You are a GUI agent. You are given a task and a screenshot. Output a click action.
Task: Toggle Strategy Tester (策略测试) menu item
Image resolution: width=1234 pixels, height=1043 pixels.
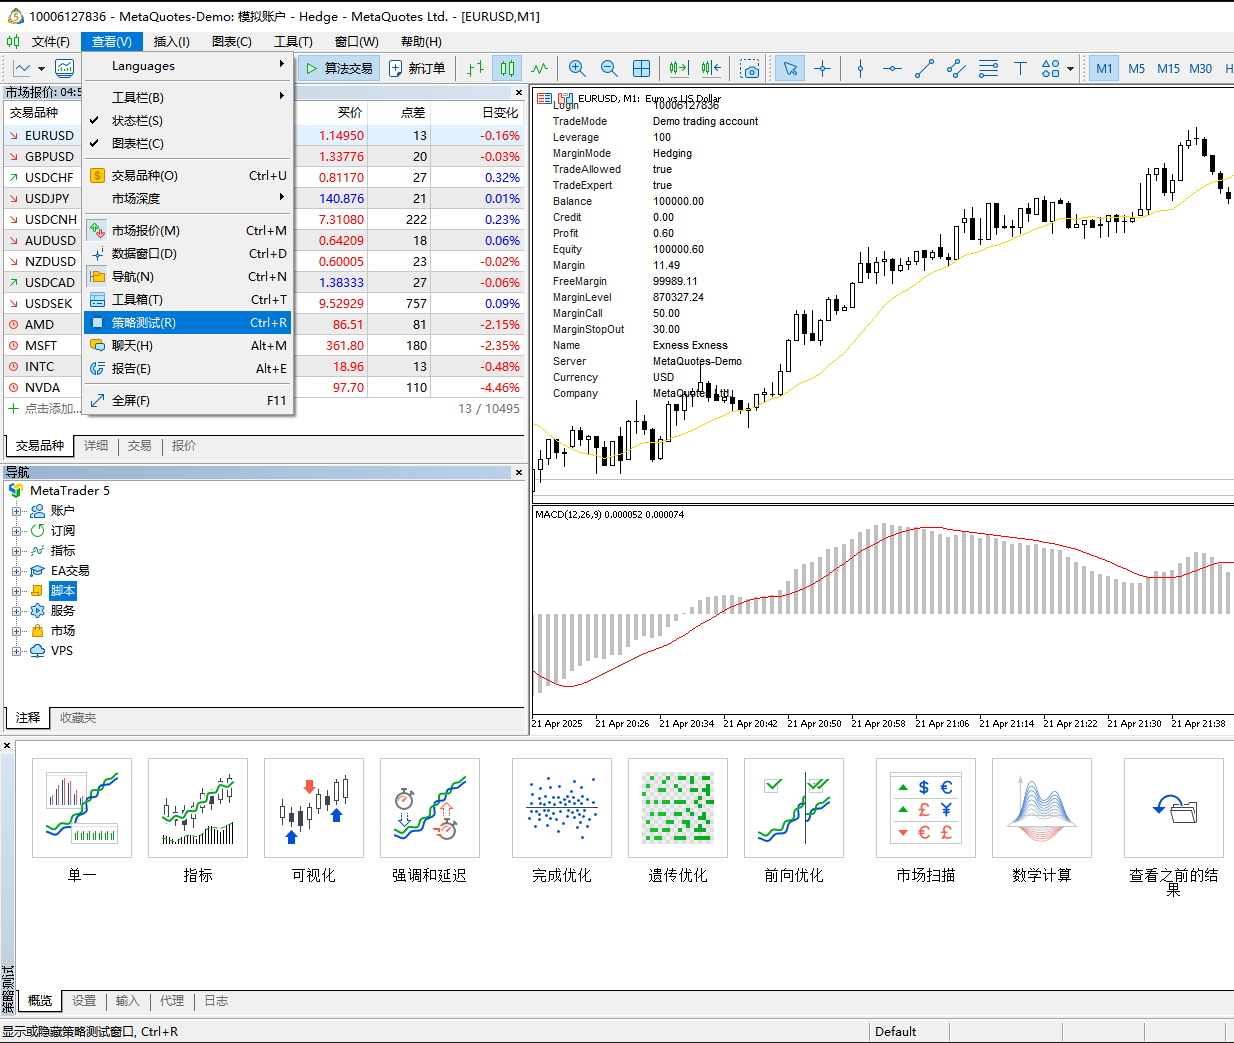144,323
